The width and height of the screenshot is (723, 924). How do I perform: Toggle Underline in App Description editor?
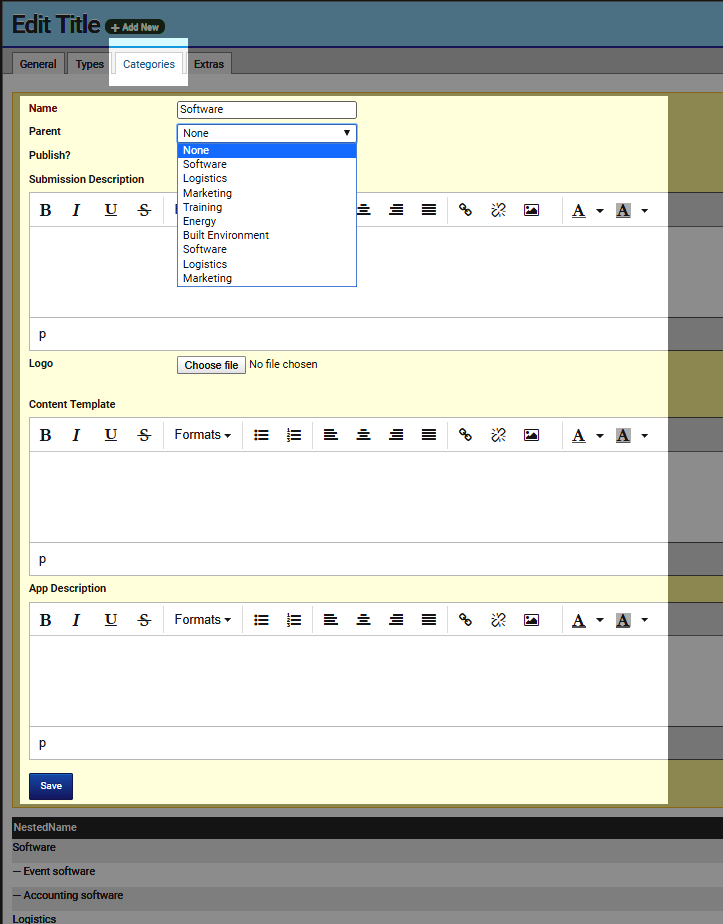coord(110,620)
